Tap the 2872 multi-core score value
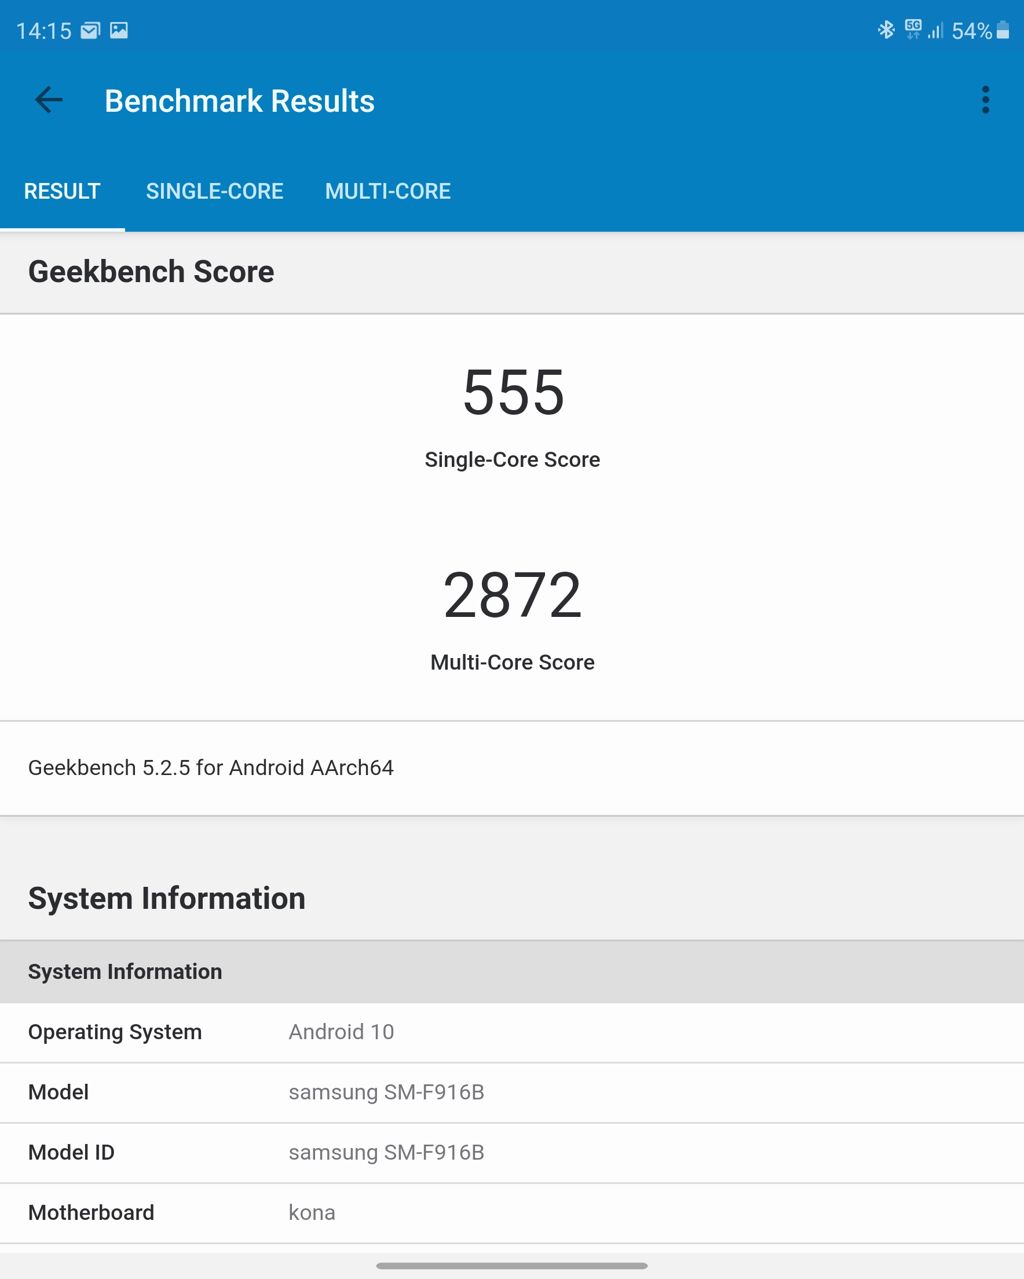The width and height of the screenshot is (1024, 1279). tap(512, 596)
